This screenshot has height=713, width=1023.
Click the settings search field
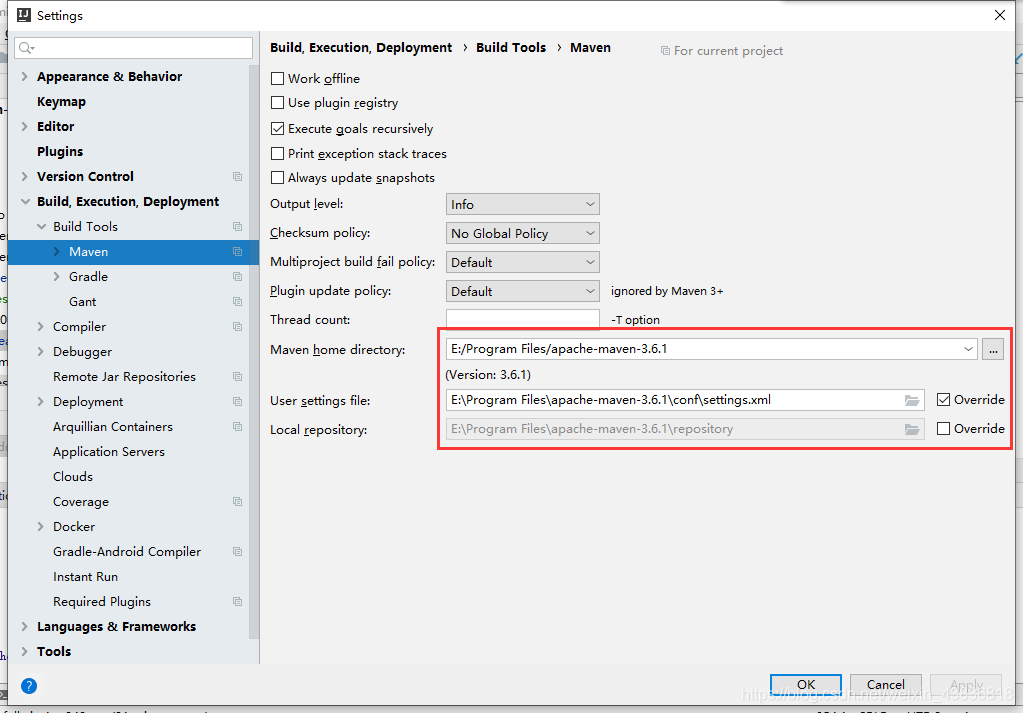tap(134, 48)
